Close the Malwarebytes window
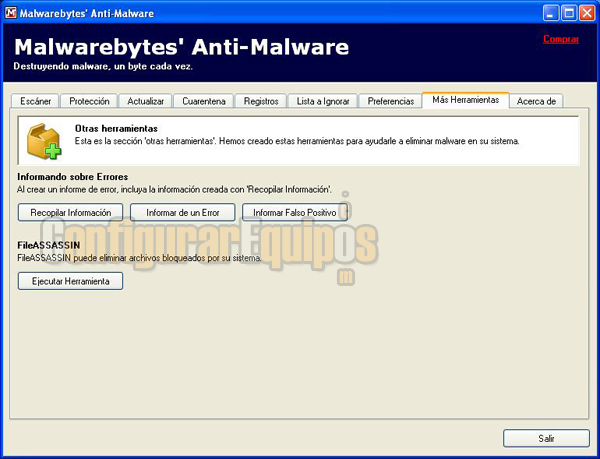 [x=586, y=13]
